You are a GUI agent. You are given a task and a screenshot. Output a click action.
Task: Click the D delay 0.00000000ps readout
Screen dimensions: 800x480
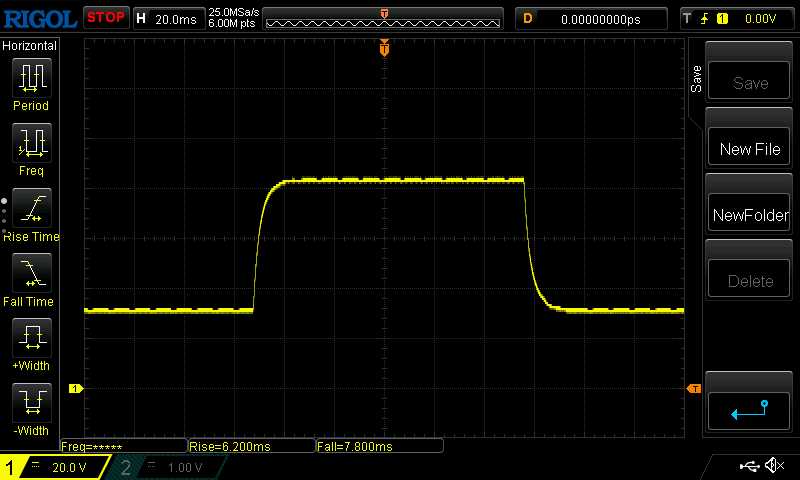(591, 19)
